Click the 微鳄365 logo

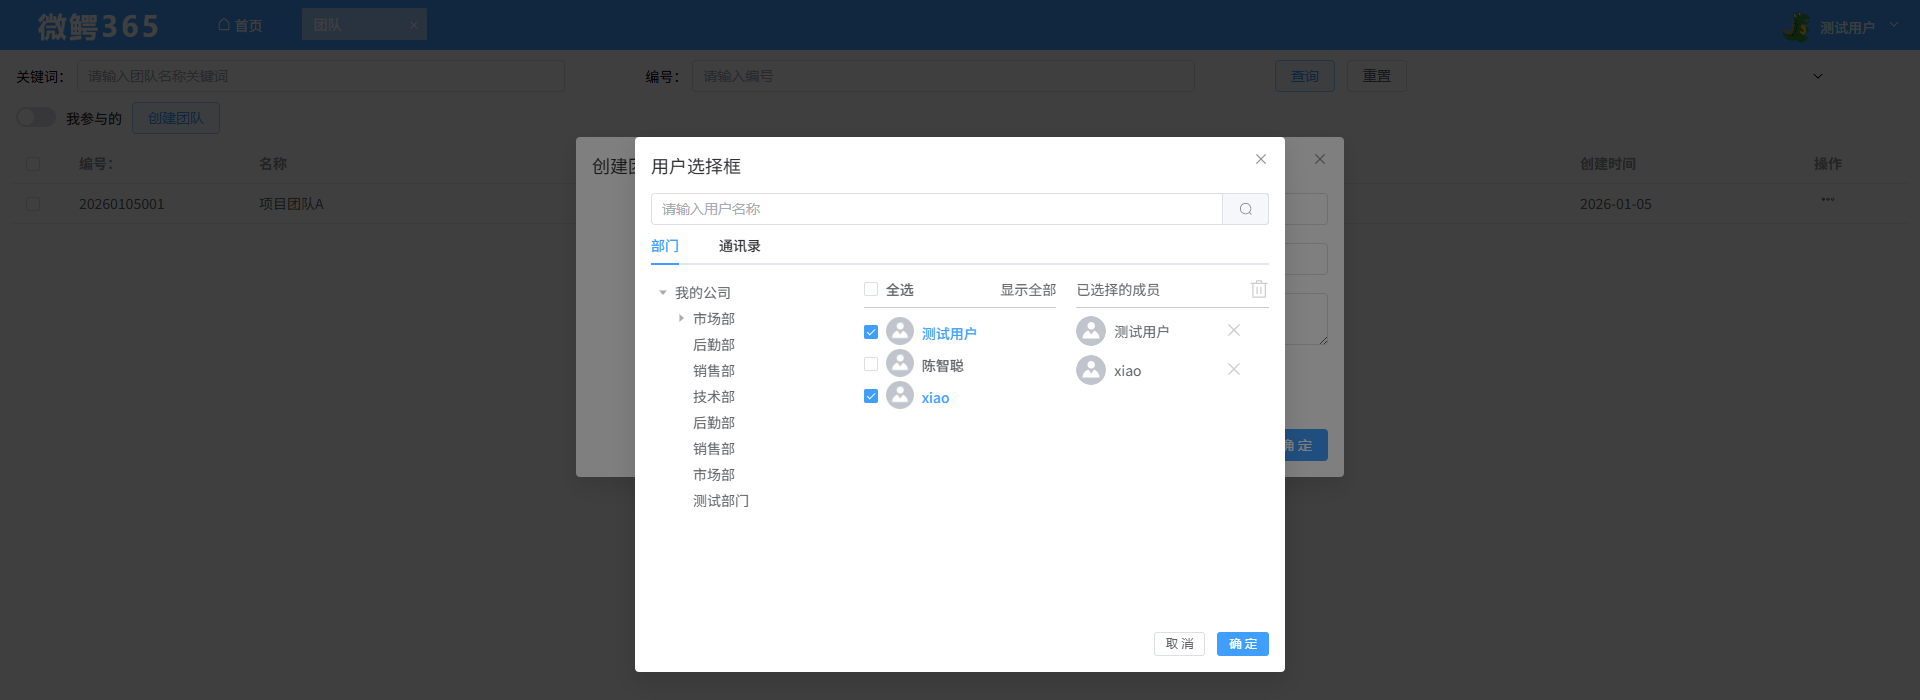pos(98,26)
